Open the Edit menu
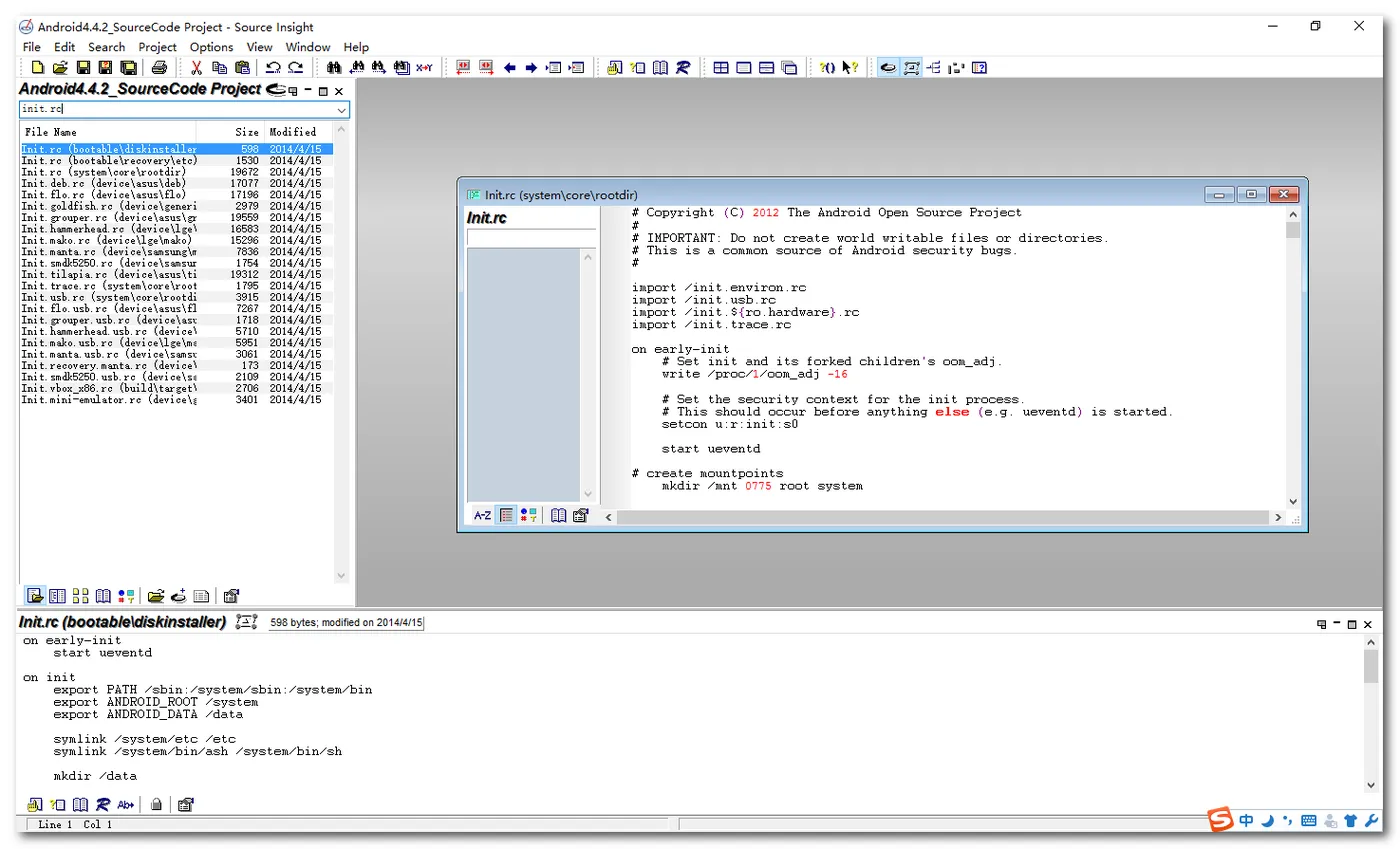The height and width of the screenshot is (849, 1400). click(x=65, y=47)
